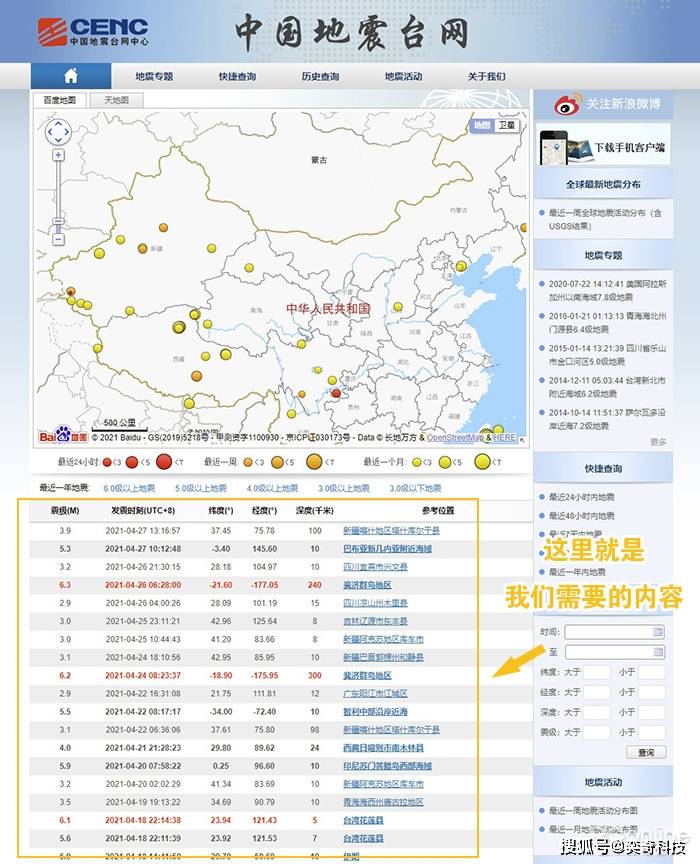700x864 pixels.
Task: Go to the home page icon
Action: (x=71, y=76)
